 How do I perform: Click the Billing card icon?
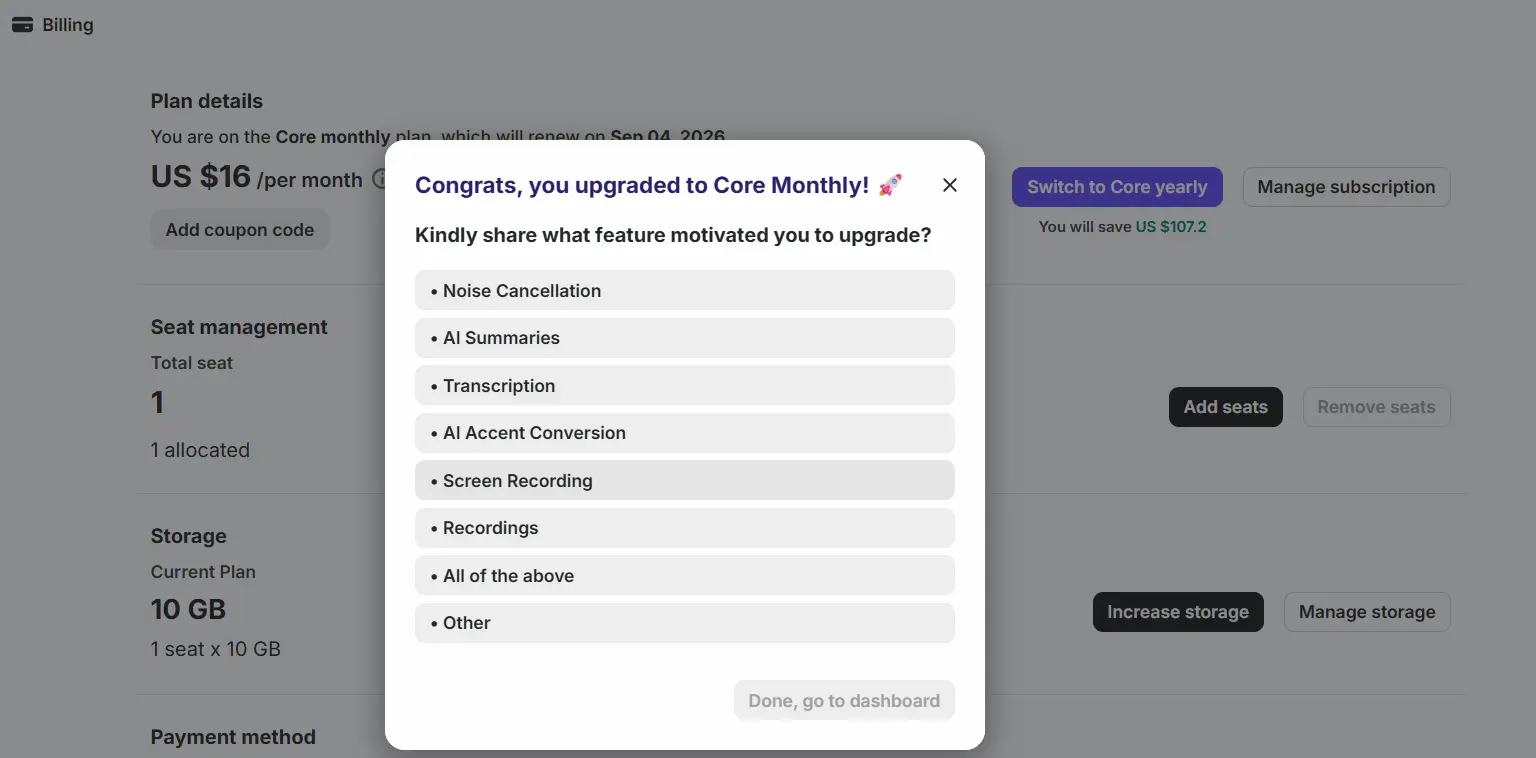pos(22,25)
